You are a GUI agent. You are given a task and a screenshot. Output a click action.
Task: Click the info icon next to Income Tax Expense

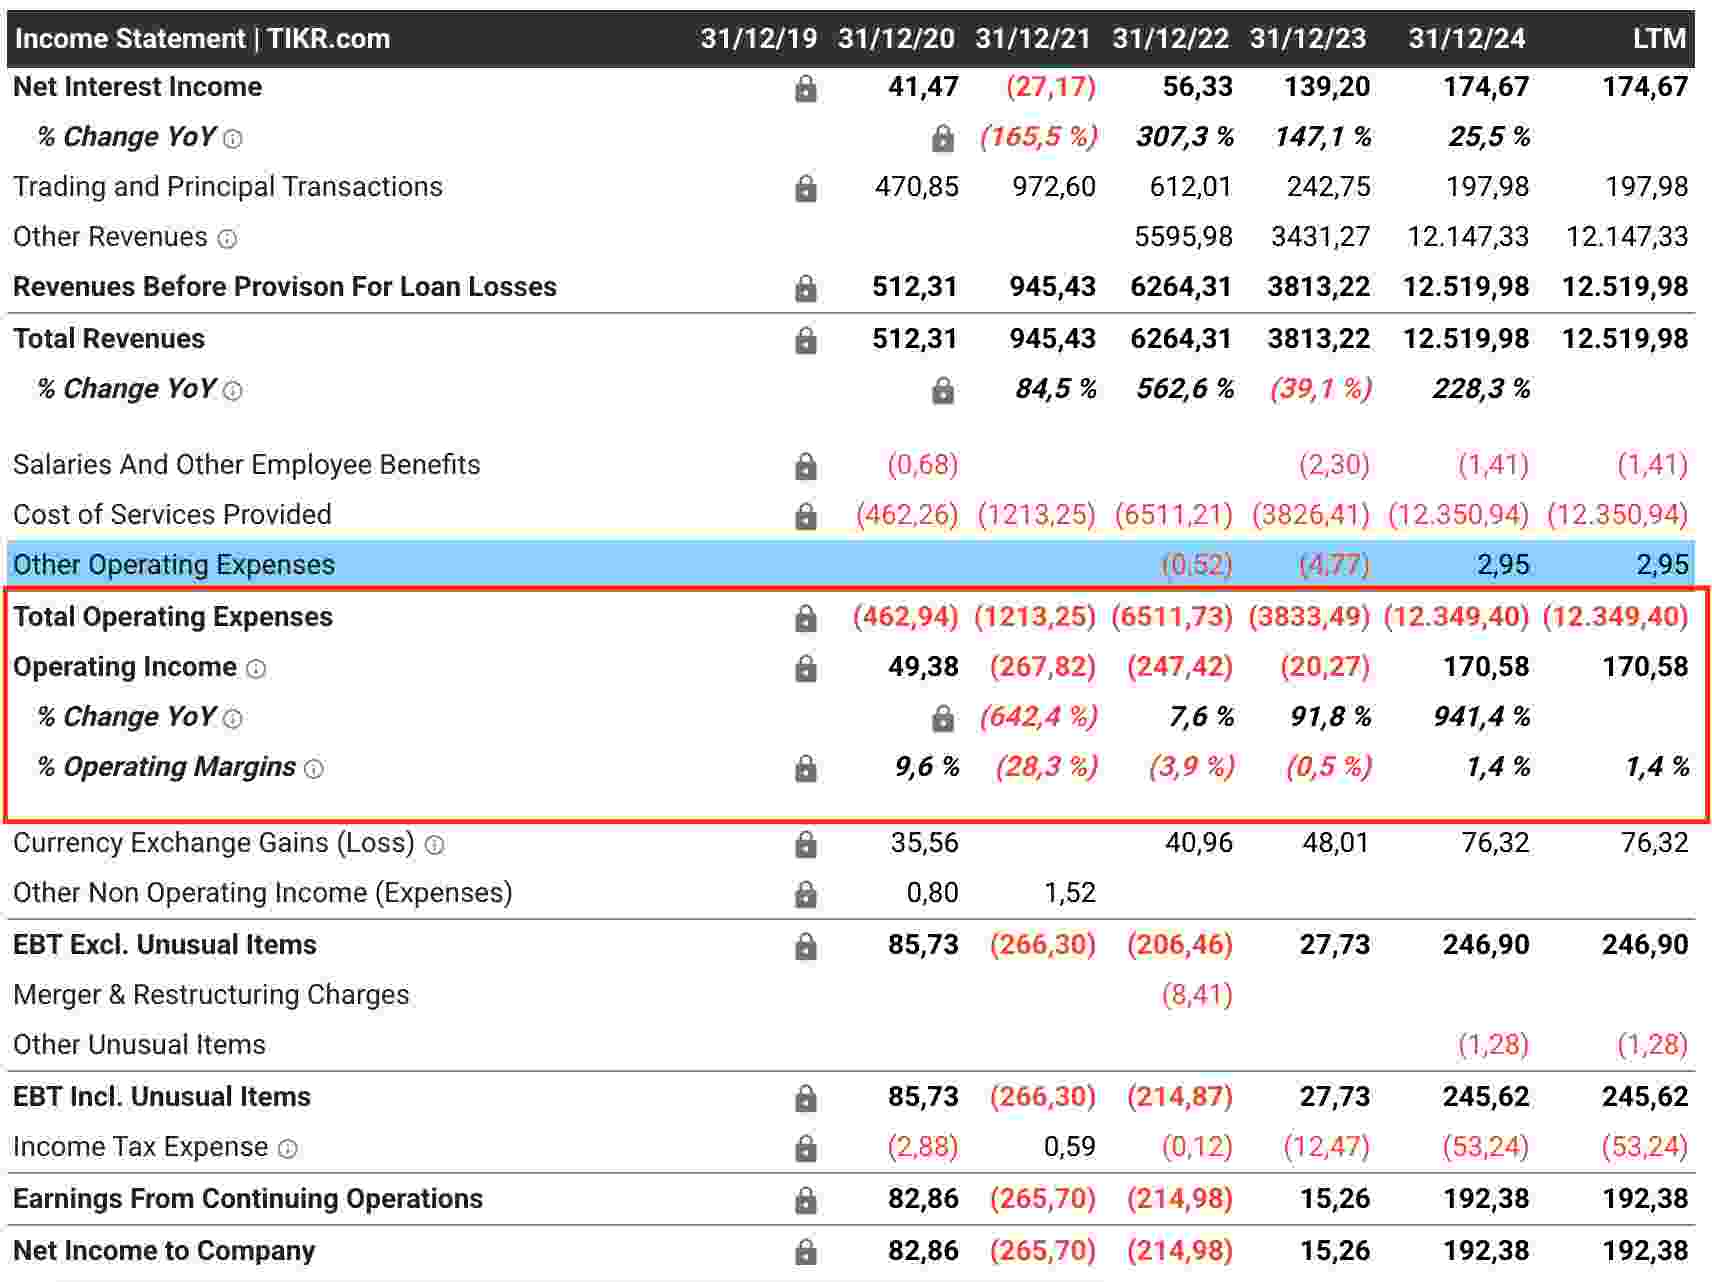[288, 1149]
